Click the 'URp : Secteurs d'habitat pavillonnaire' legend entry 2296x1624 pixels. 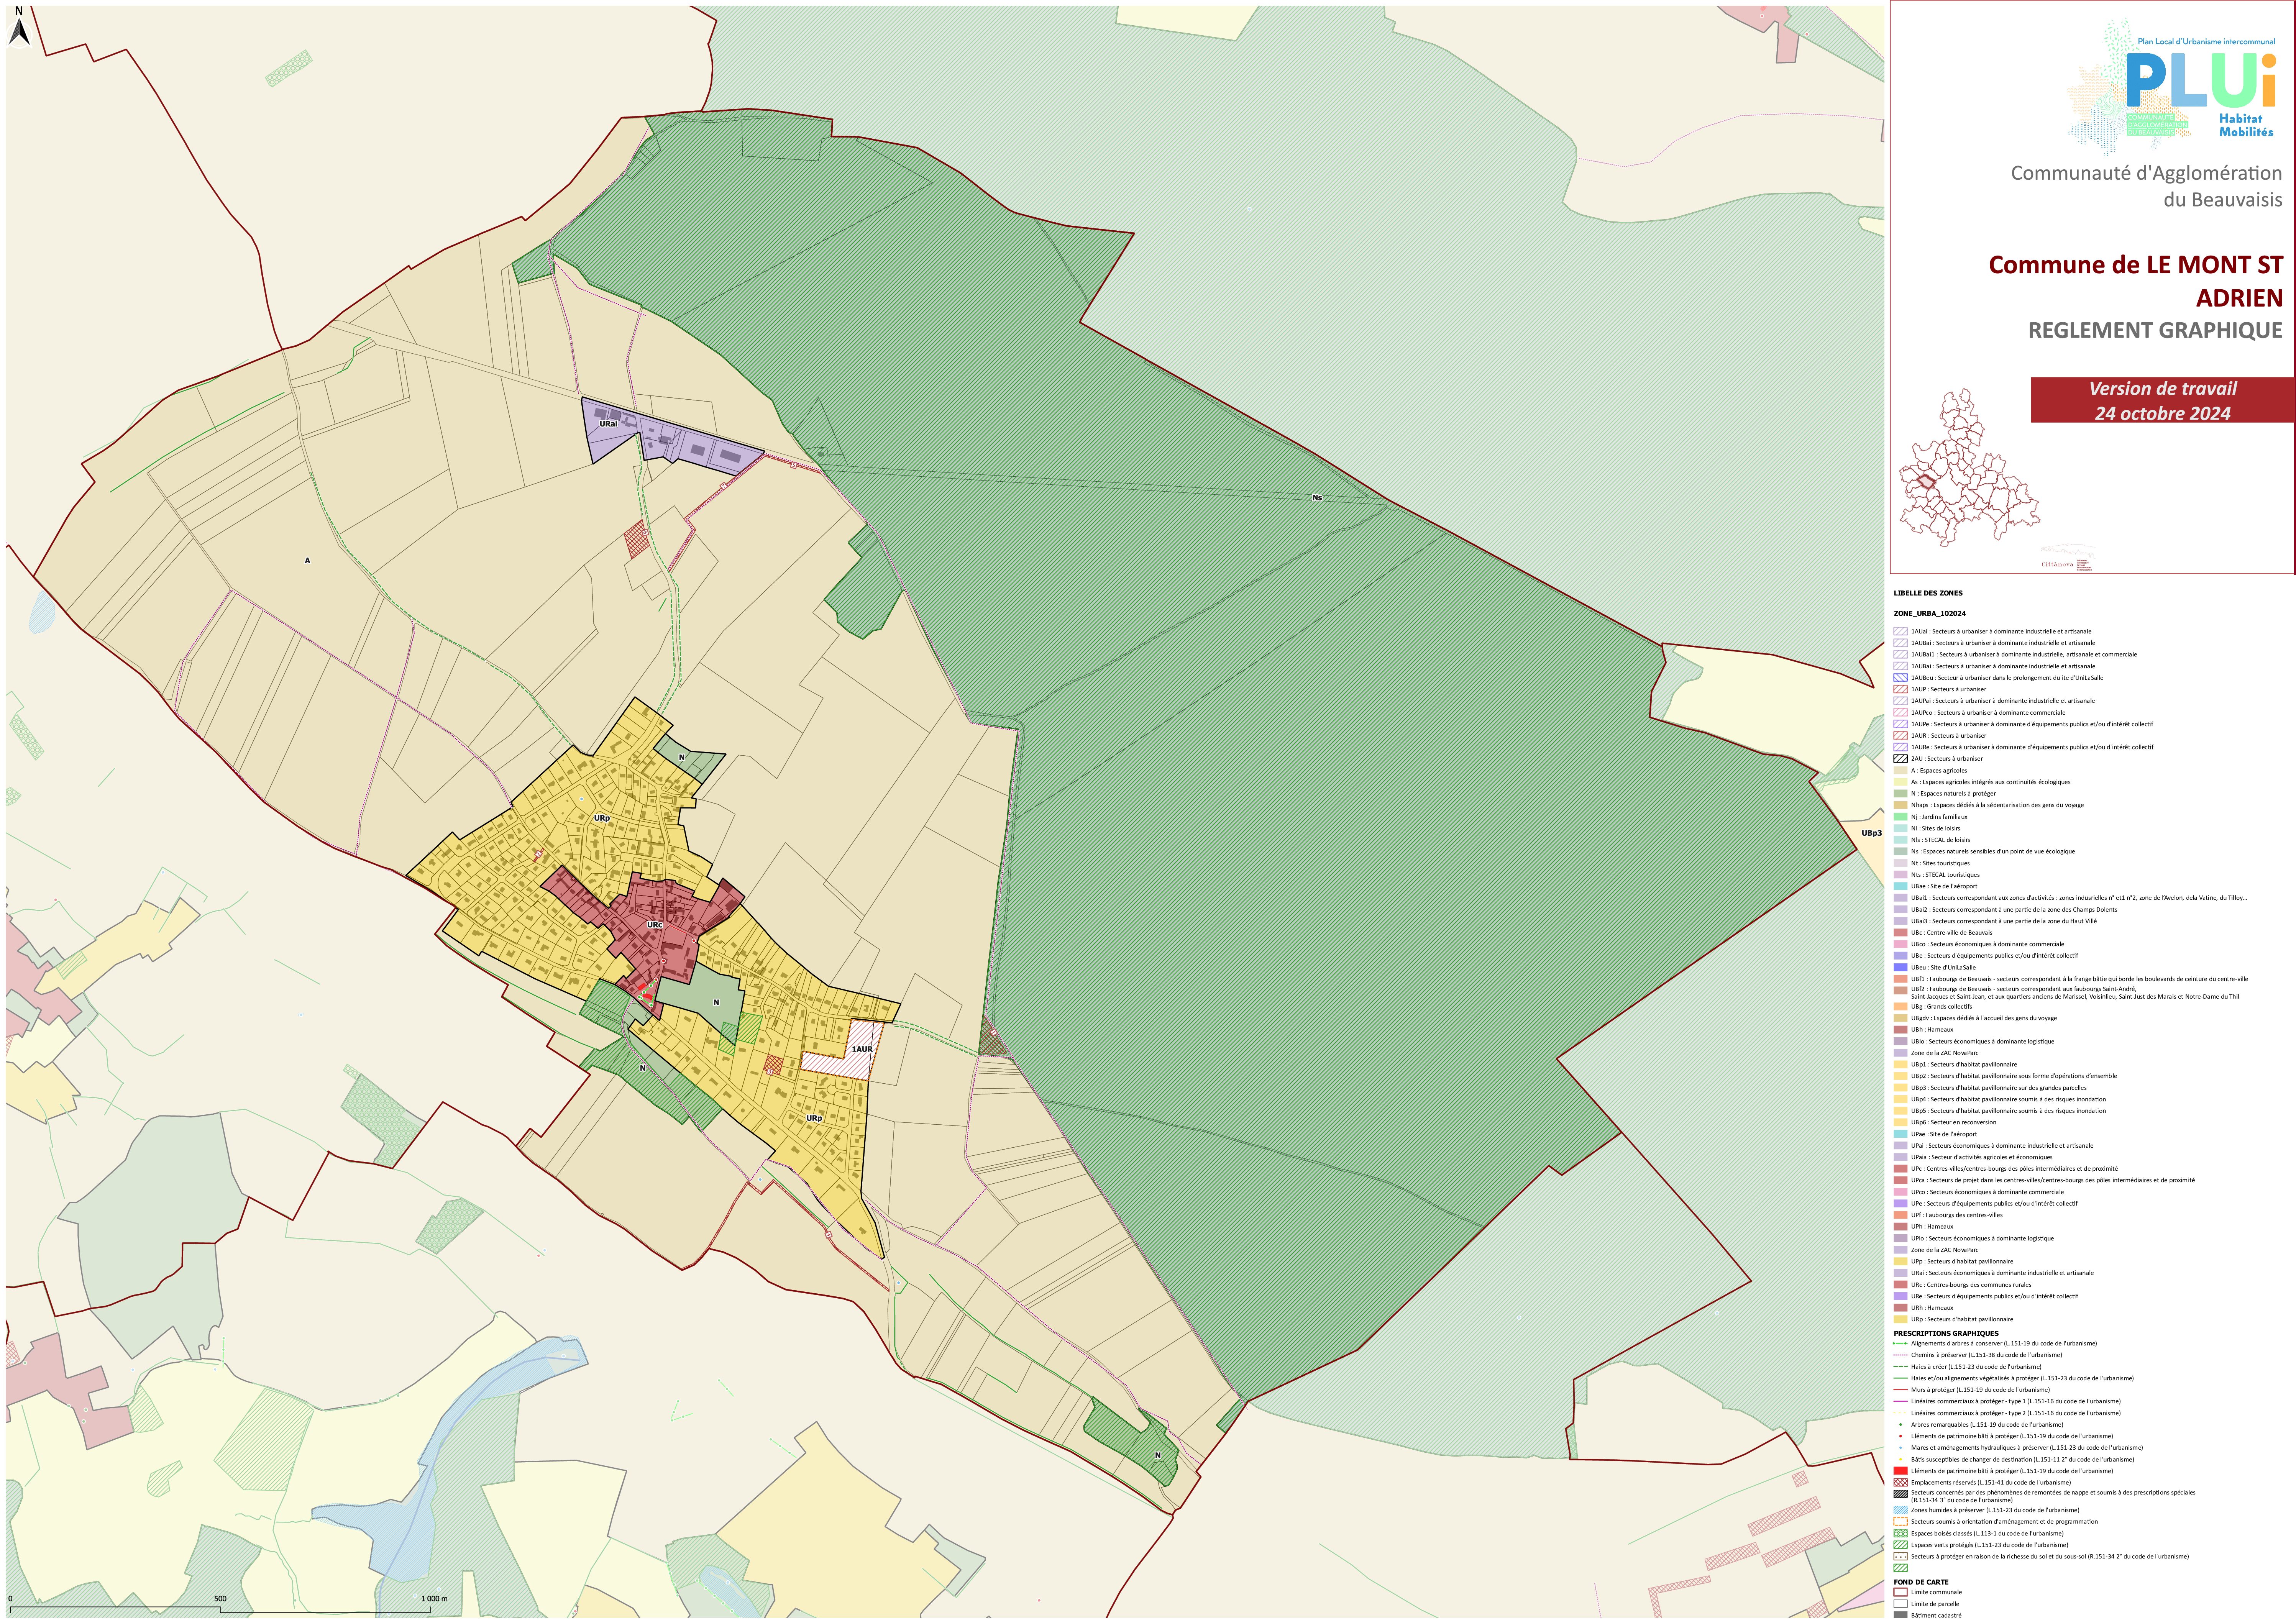click(x=1962, y=1319)
